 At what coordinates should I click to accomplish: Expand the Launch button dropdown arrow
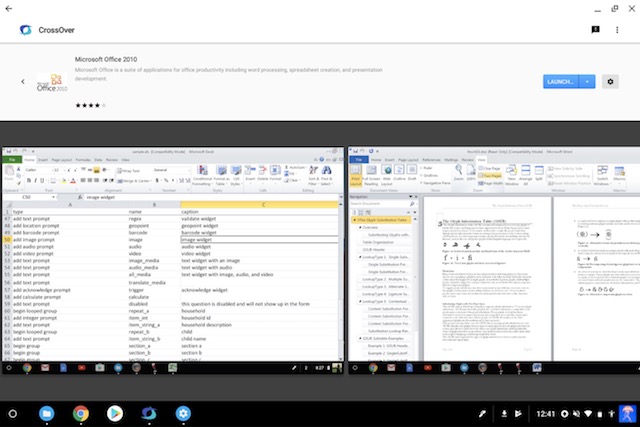tap(587, 82)
